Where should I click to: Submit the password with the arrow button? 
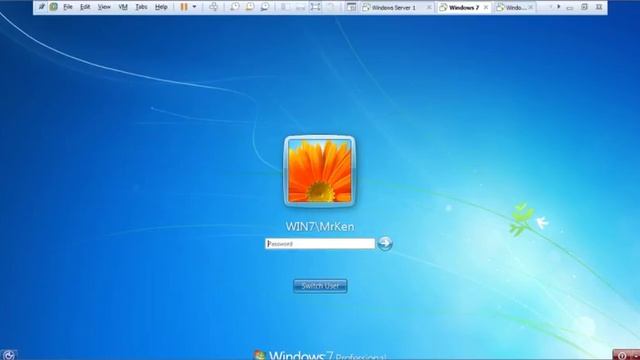coord(384,243)
